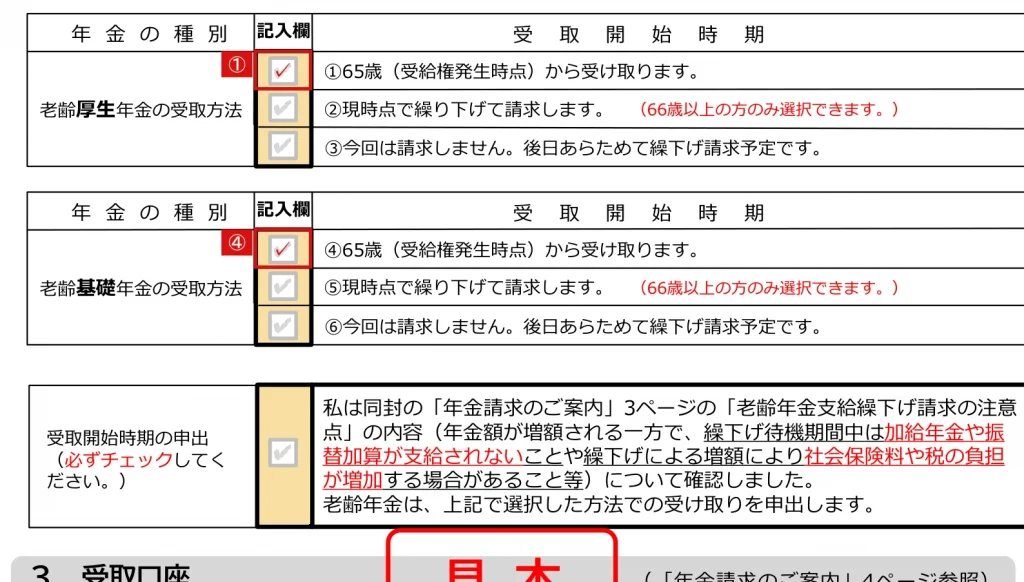This screenshot has width=1024, height=582.
Task: Click 受取開始時期 header in second table
Action: (x=639, y=212)
